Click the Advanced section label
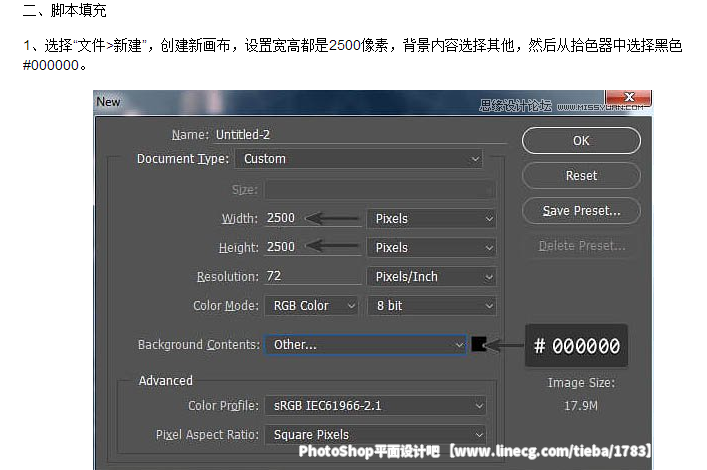Image resolution: width=707 pixels, height=470 pixels. [x=165, y=381]
